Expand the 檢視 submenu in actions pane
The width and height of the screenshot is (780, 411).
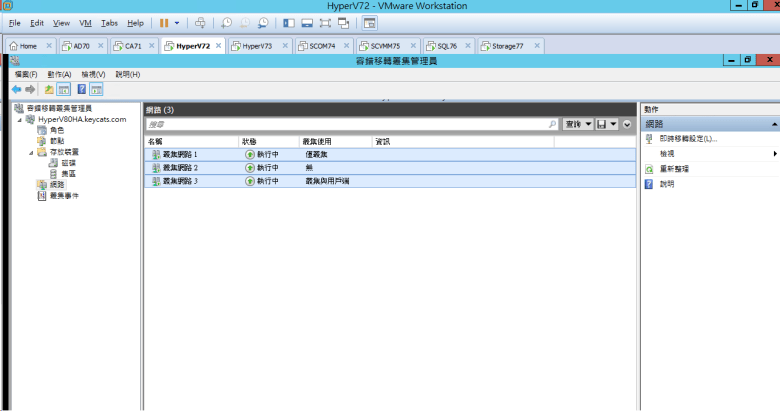point(775,154)
